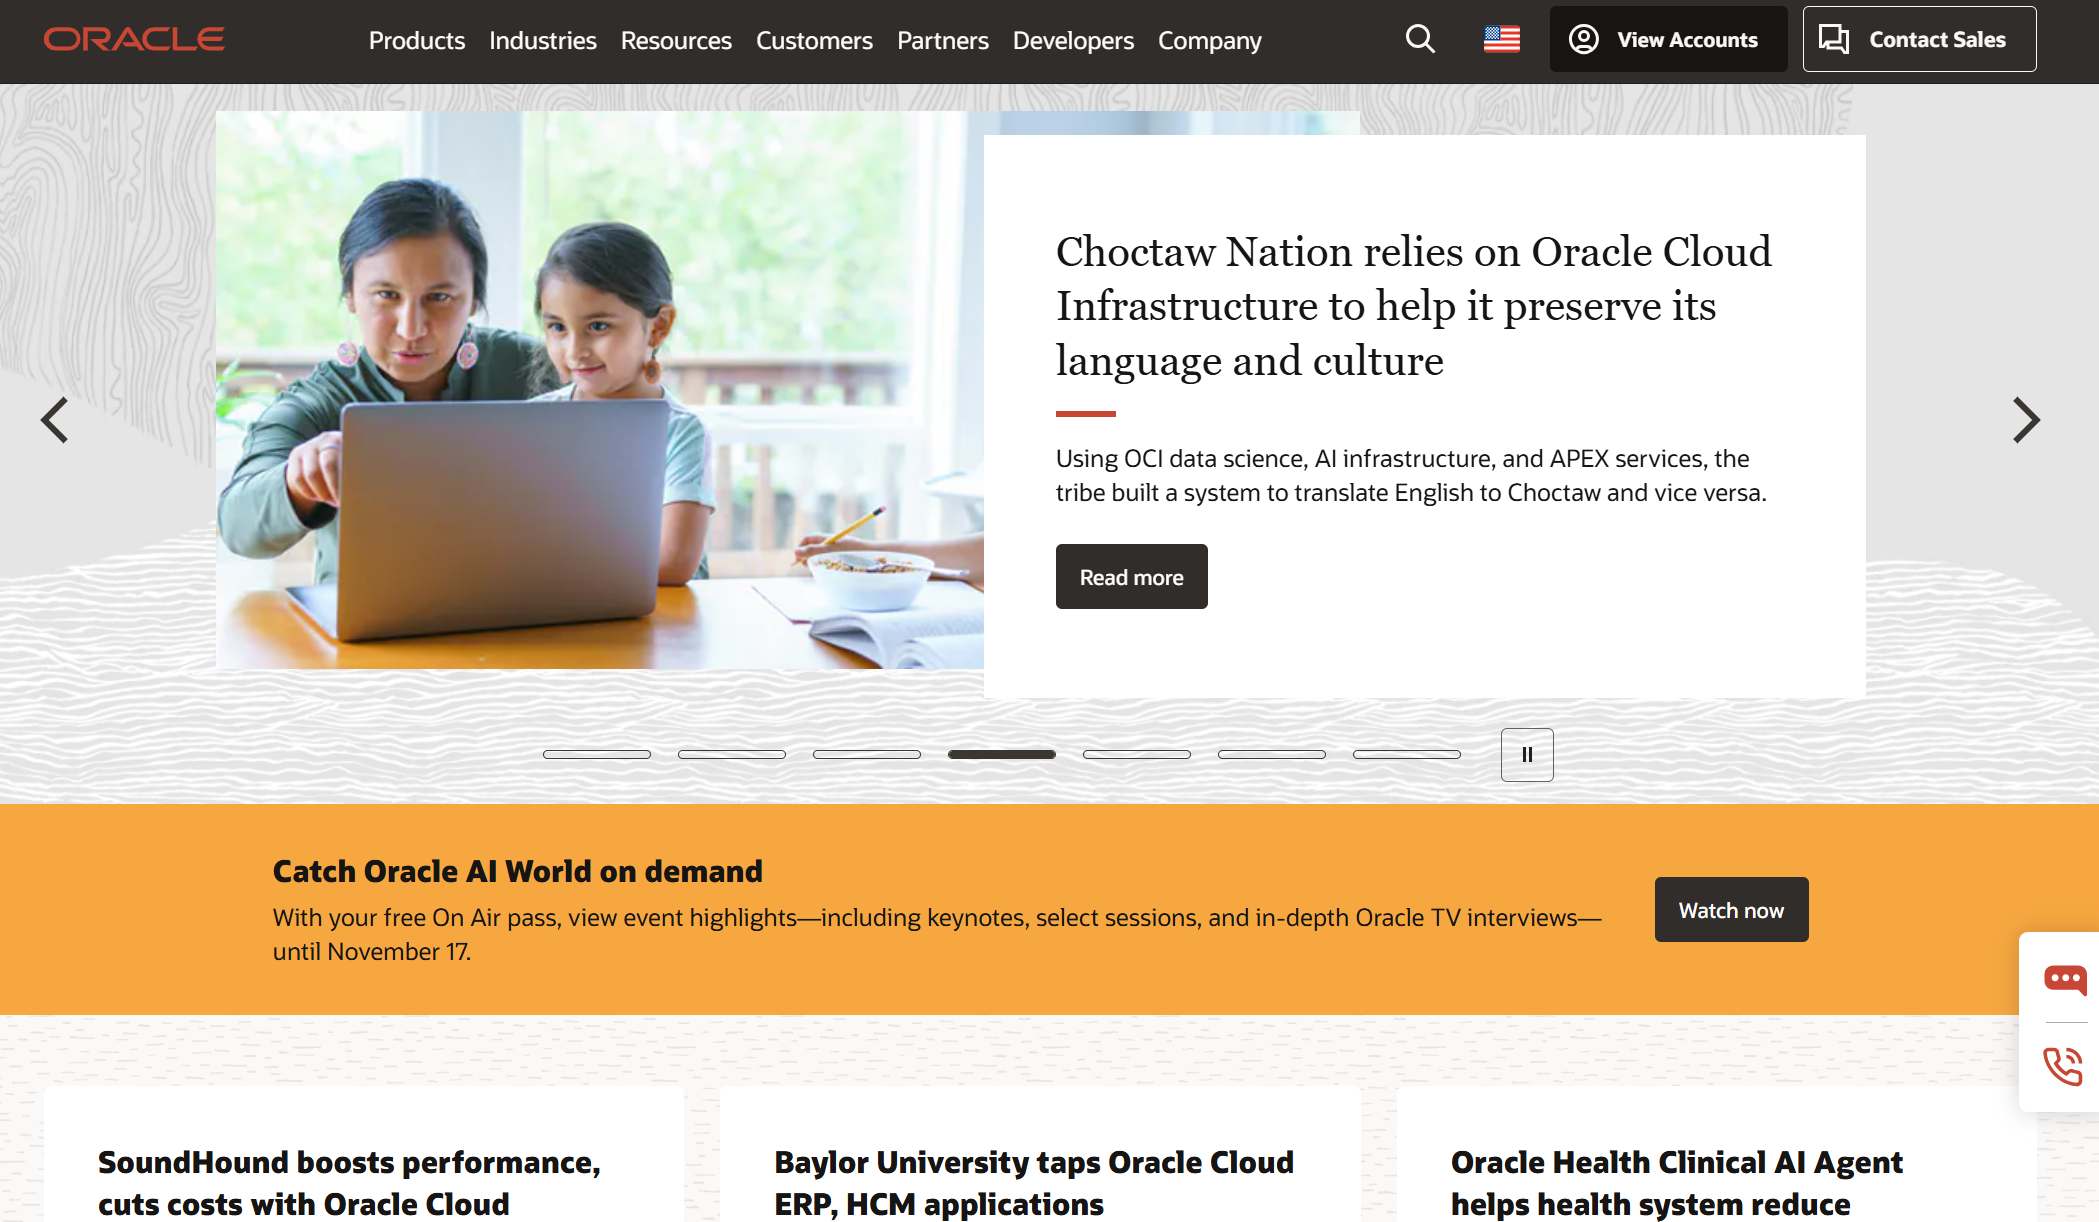Image resolution: width=2099 pixels, height=1222 pixels.
Task: Go to the previous carousel slide
Action: coord(55,420)
